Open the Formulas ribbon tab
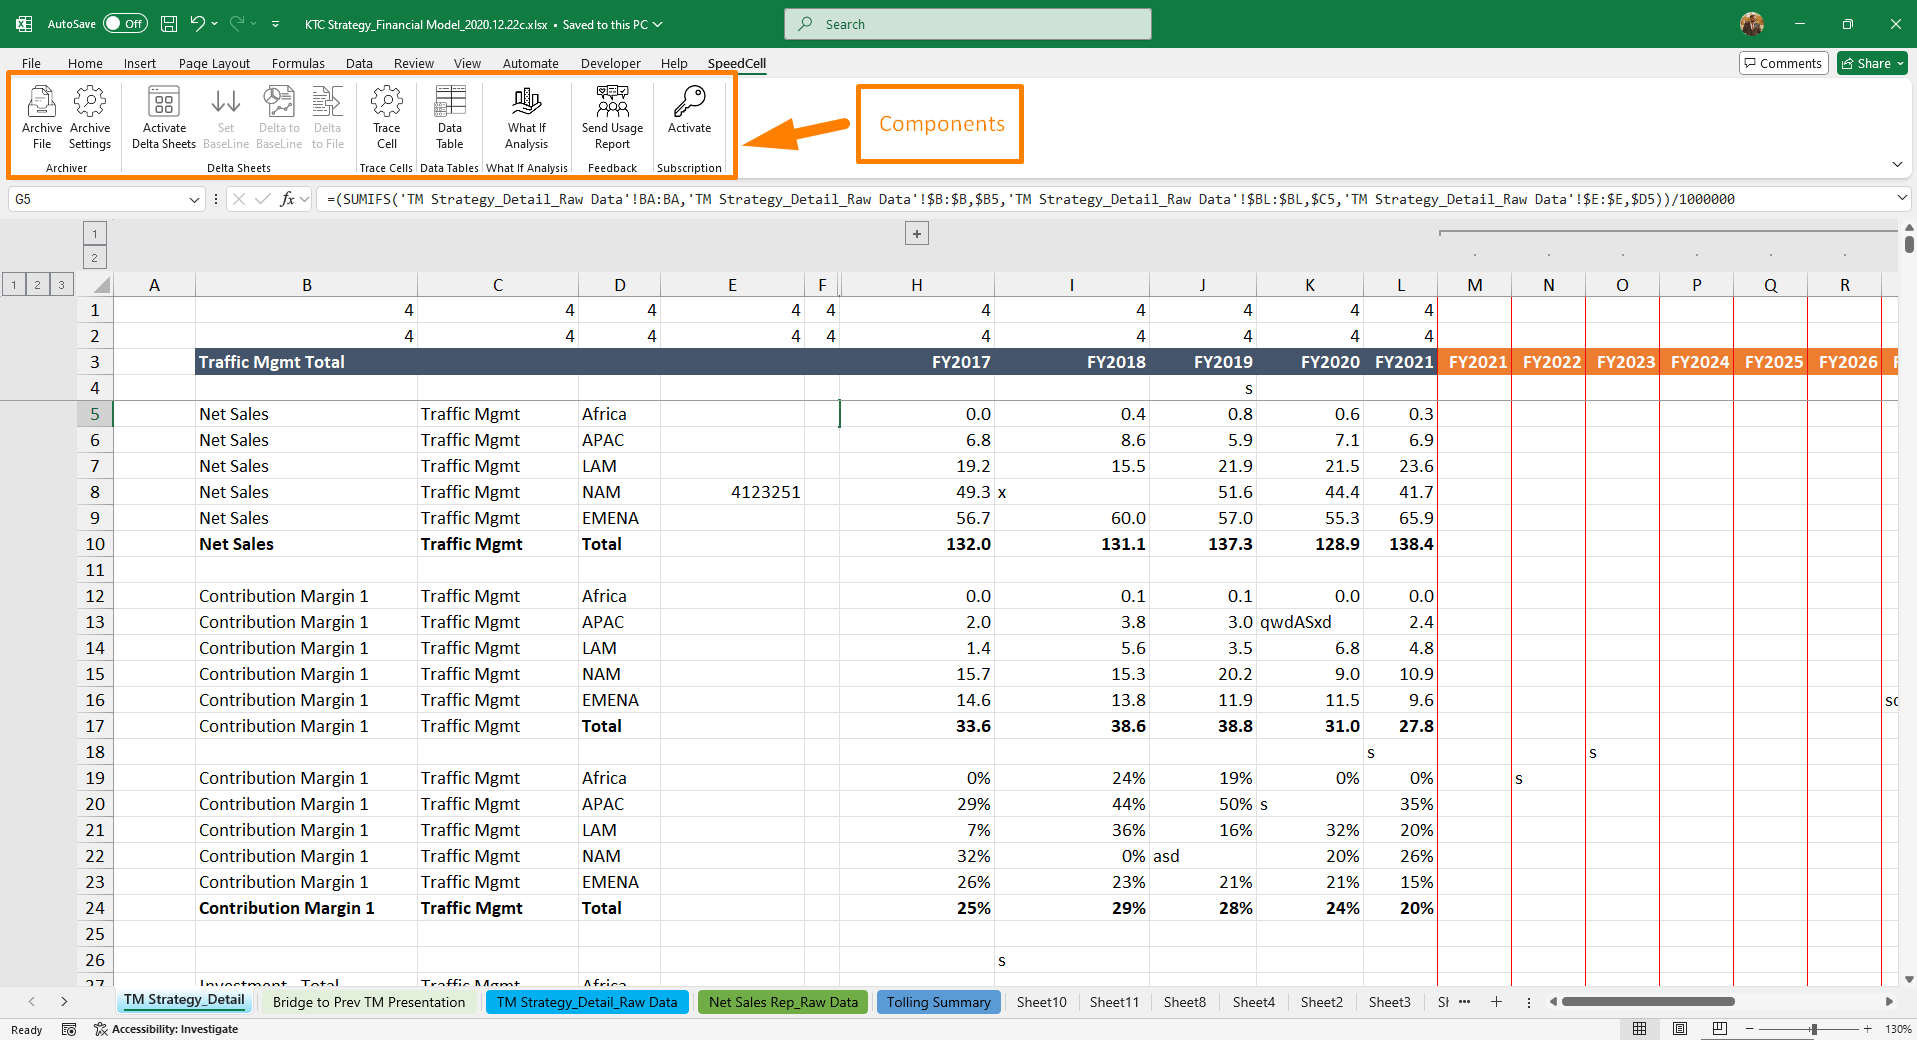This screenshot has width=1917, height=1040. (x=298, y=63)
